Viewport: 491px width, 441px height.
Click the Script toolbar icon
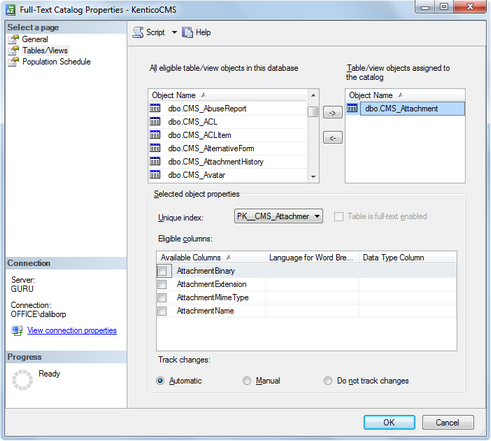[x=138, y=32]
